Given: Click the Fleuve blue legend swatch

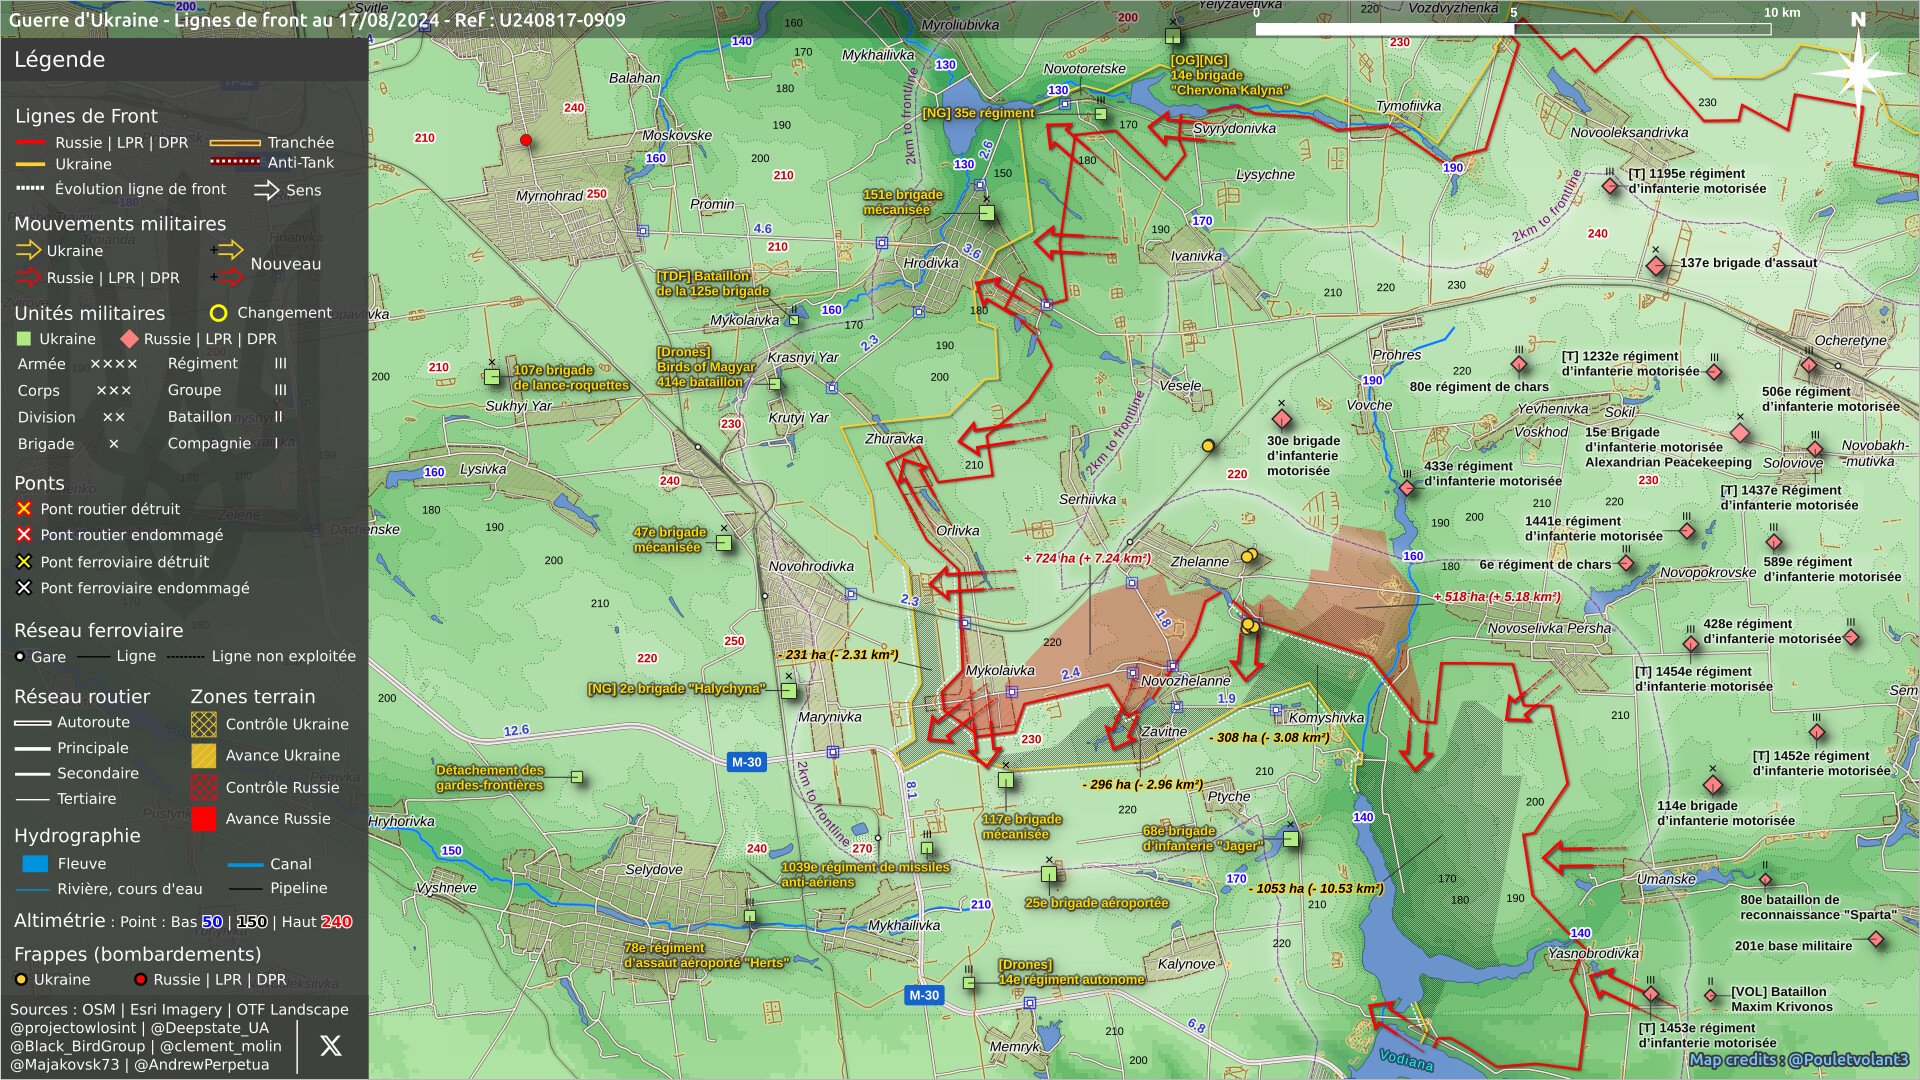Looking at the screenshot, I should click(x=35, y=864).
